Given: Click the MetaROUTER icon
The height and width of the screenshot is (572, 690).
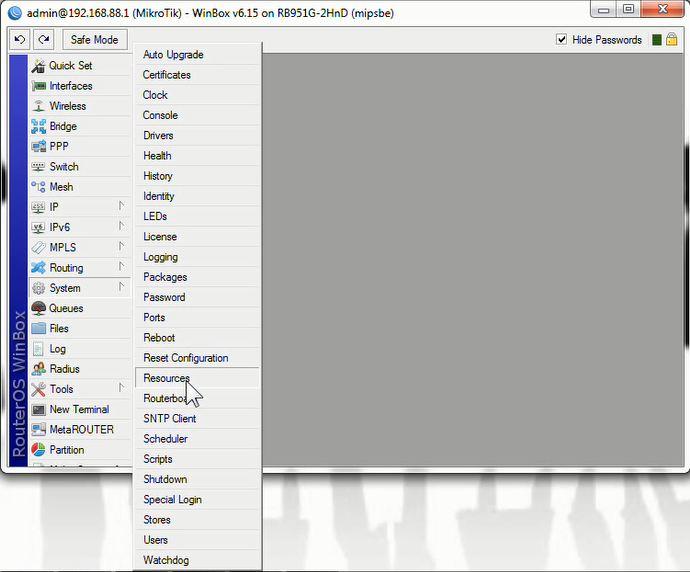Looking at the screenshot, I should coord(38,429).
